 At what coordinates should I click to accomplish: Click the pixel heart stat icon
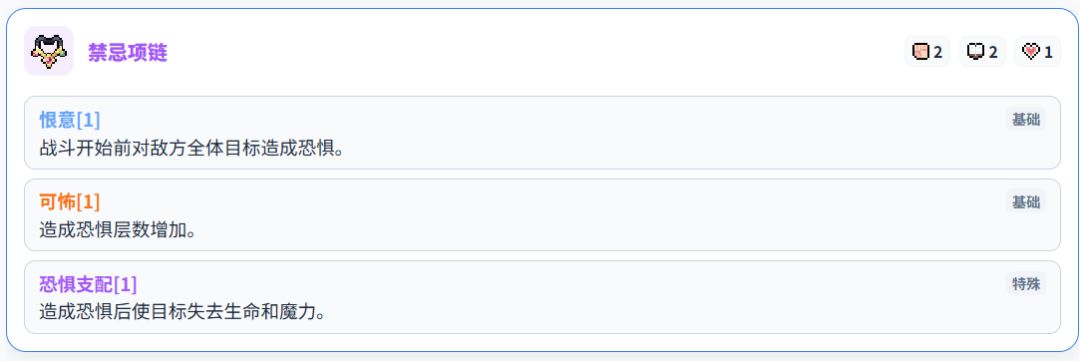(1030, 52)
